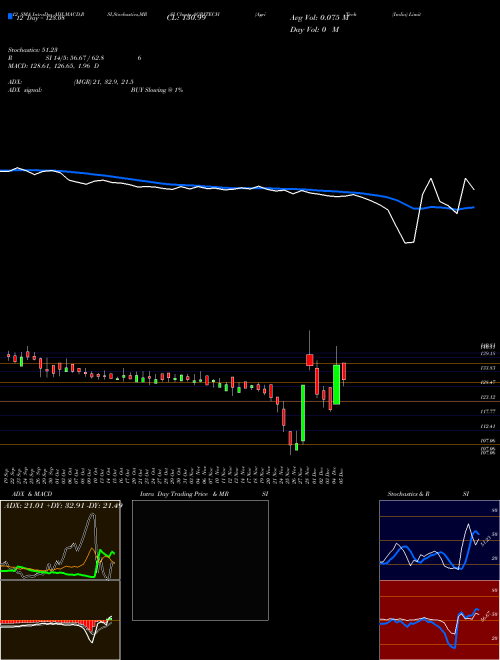
Task: Select the Avg Vol 0.075 M text
Action: pyautogui.click(x=319, y=18)
